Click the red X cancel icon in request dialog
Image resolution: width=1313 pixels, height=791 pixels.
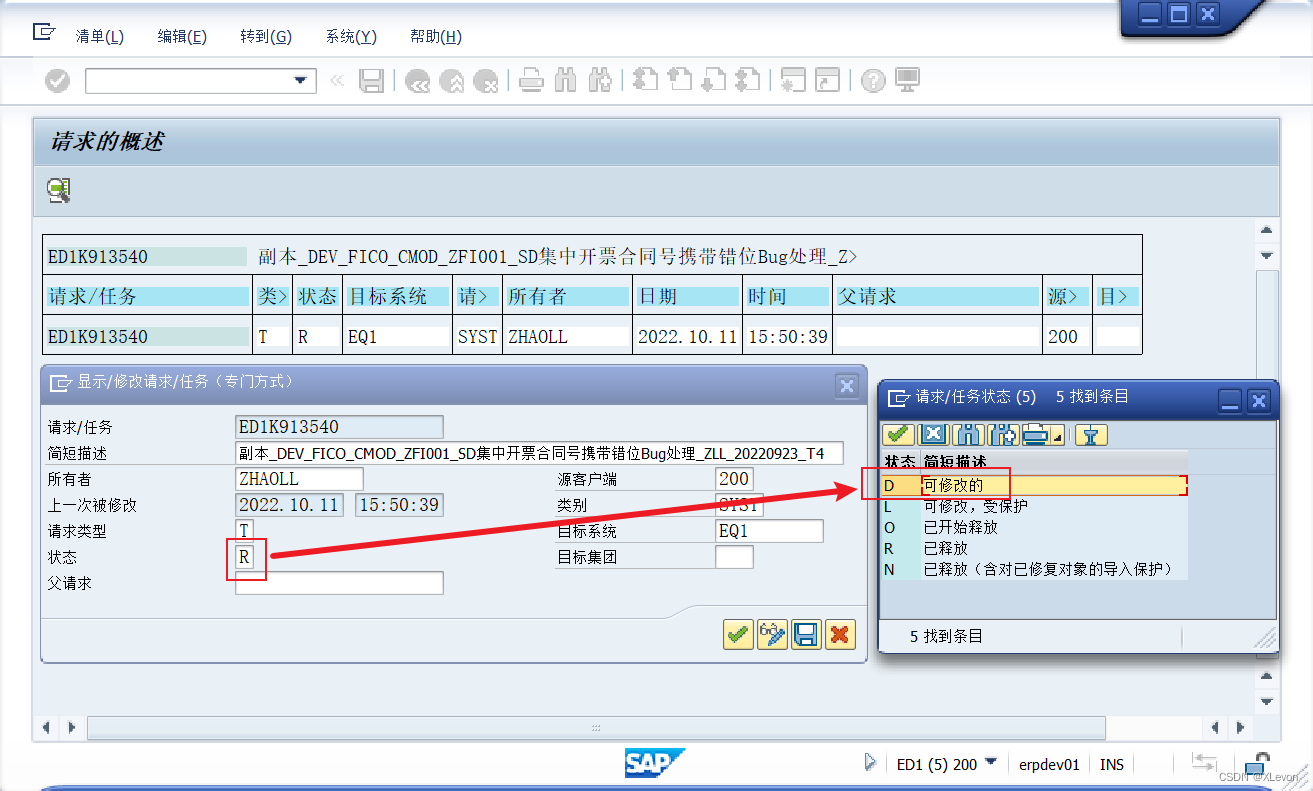[x=840, y=634]
